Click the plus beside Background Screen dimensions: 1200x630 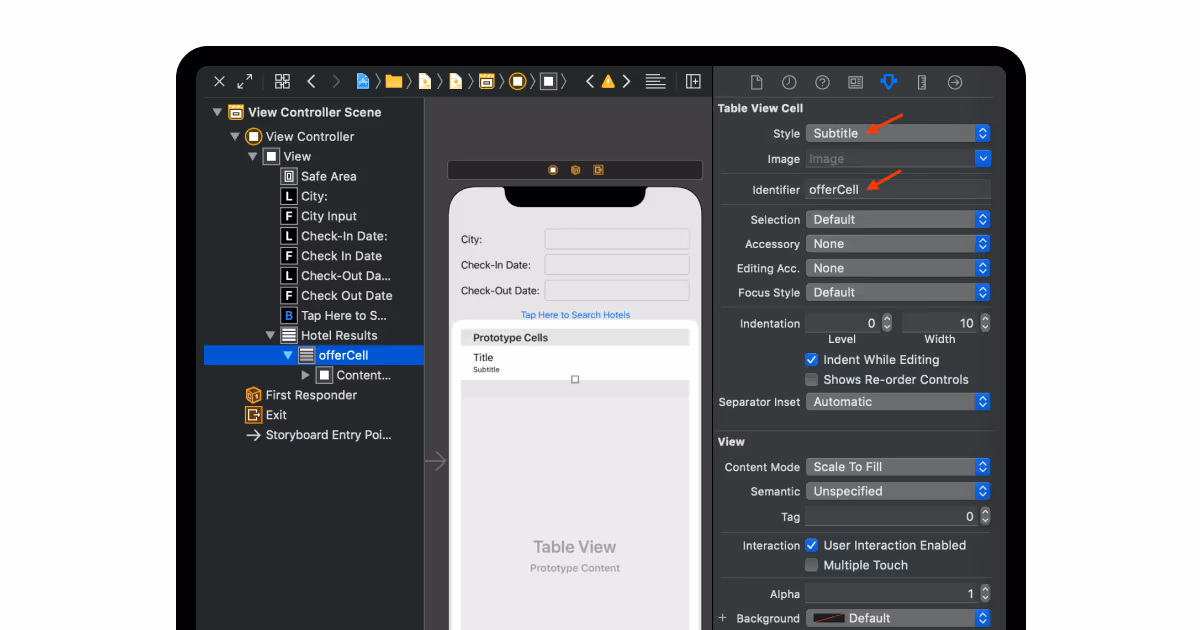point(723,618)
